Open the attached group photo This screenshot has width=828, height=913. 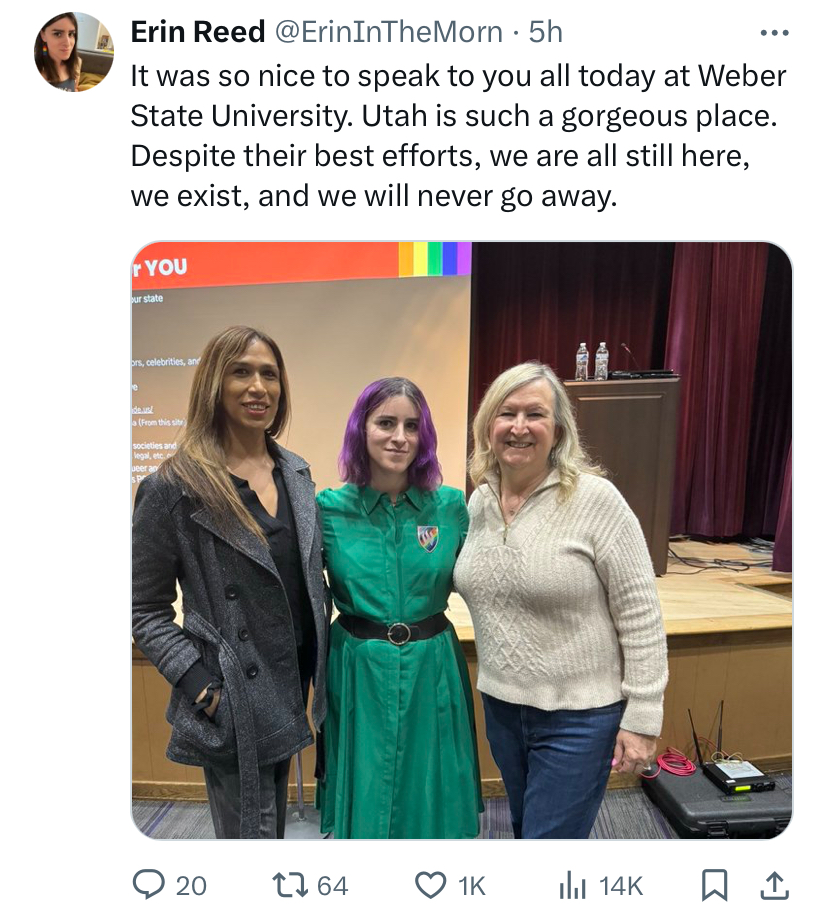point(461,540)
